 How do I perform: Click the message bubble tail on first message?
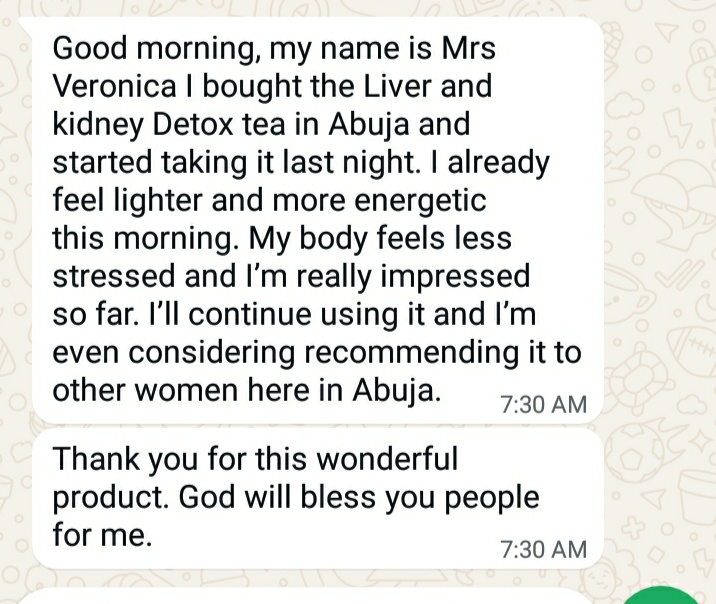26,25
